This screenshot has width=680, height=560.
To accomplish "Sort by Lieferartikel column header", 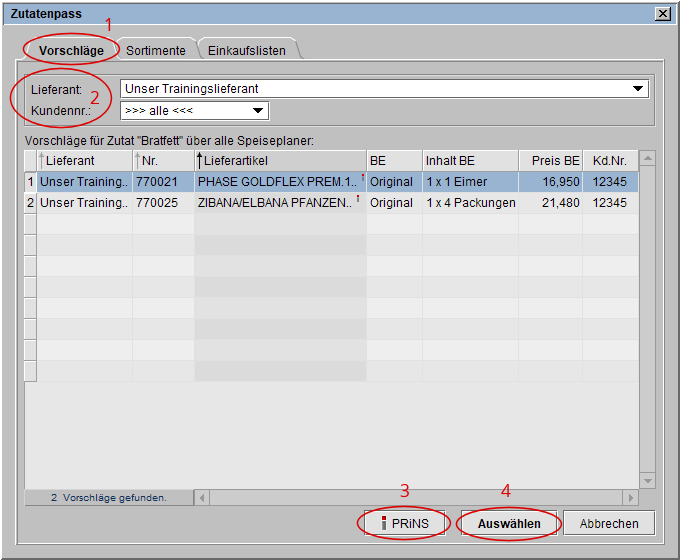I will [x=280, y=160].
